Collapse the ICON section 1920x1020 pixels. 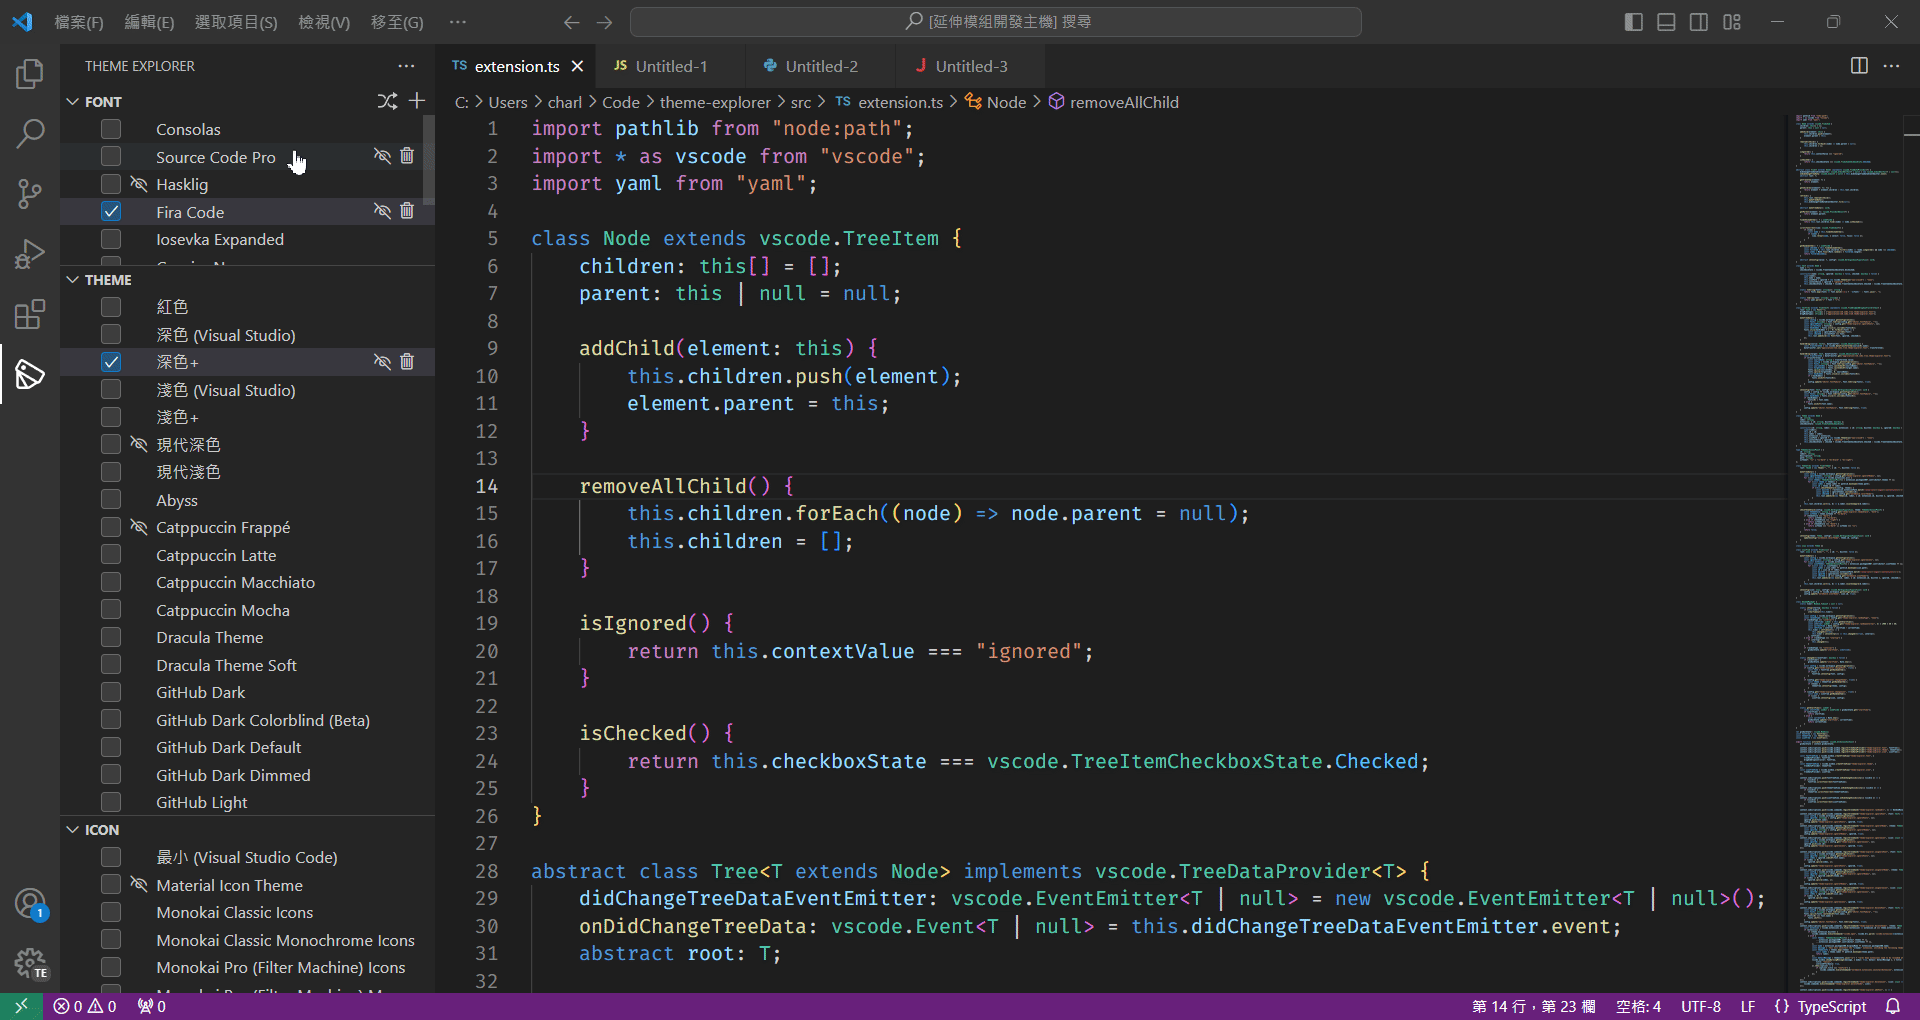point(73,830)
